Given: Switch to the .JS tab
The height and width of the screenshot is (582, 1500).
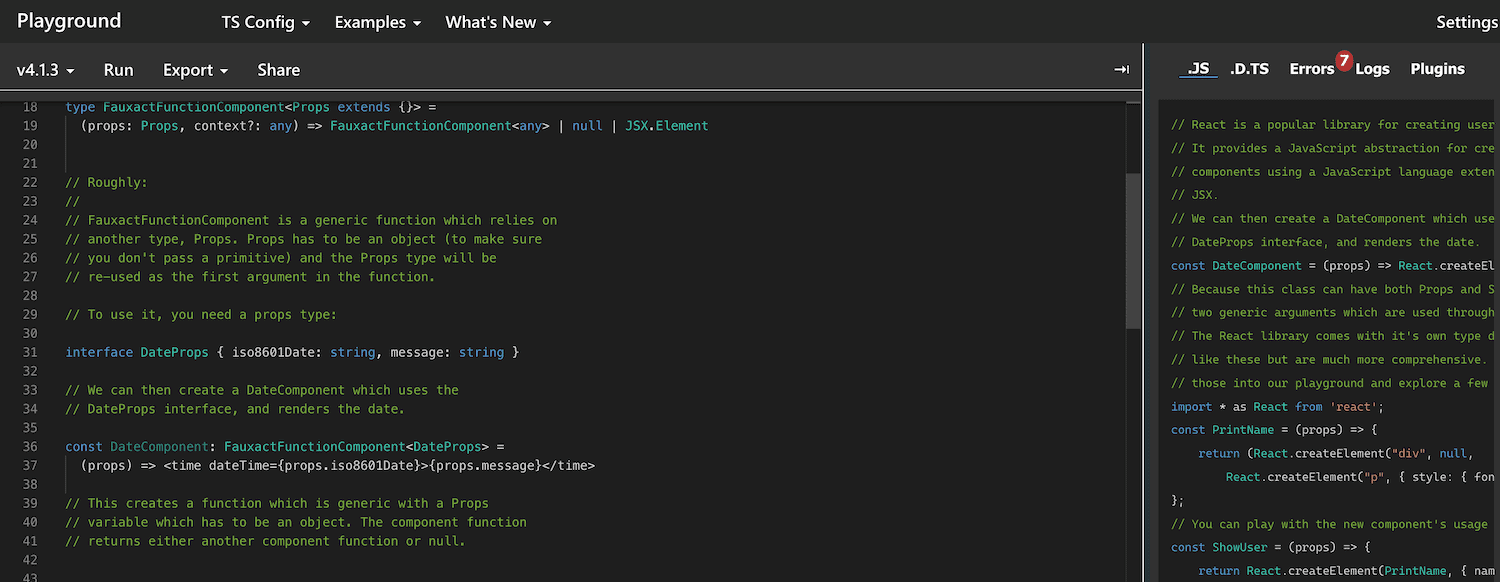Looking at the screenshot, I should click(1198, 68).
